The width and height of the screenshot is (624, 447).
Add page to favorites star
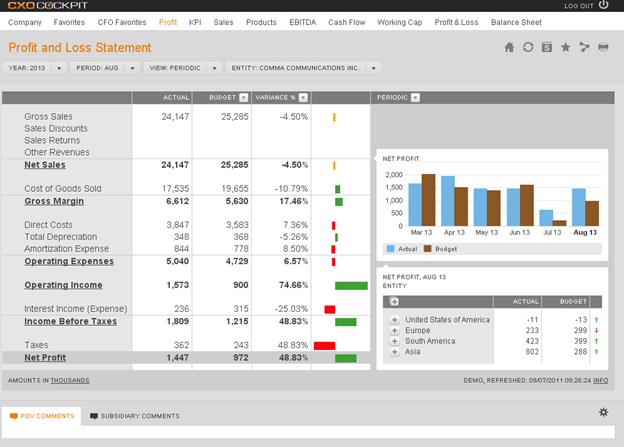566,47
